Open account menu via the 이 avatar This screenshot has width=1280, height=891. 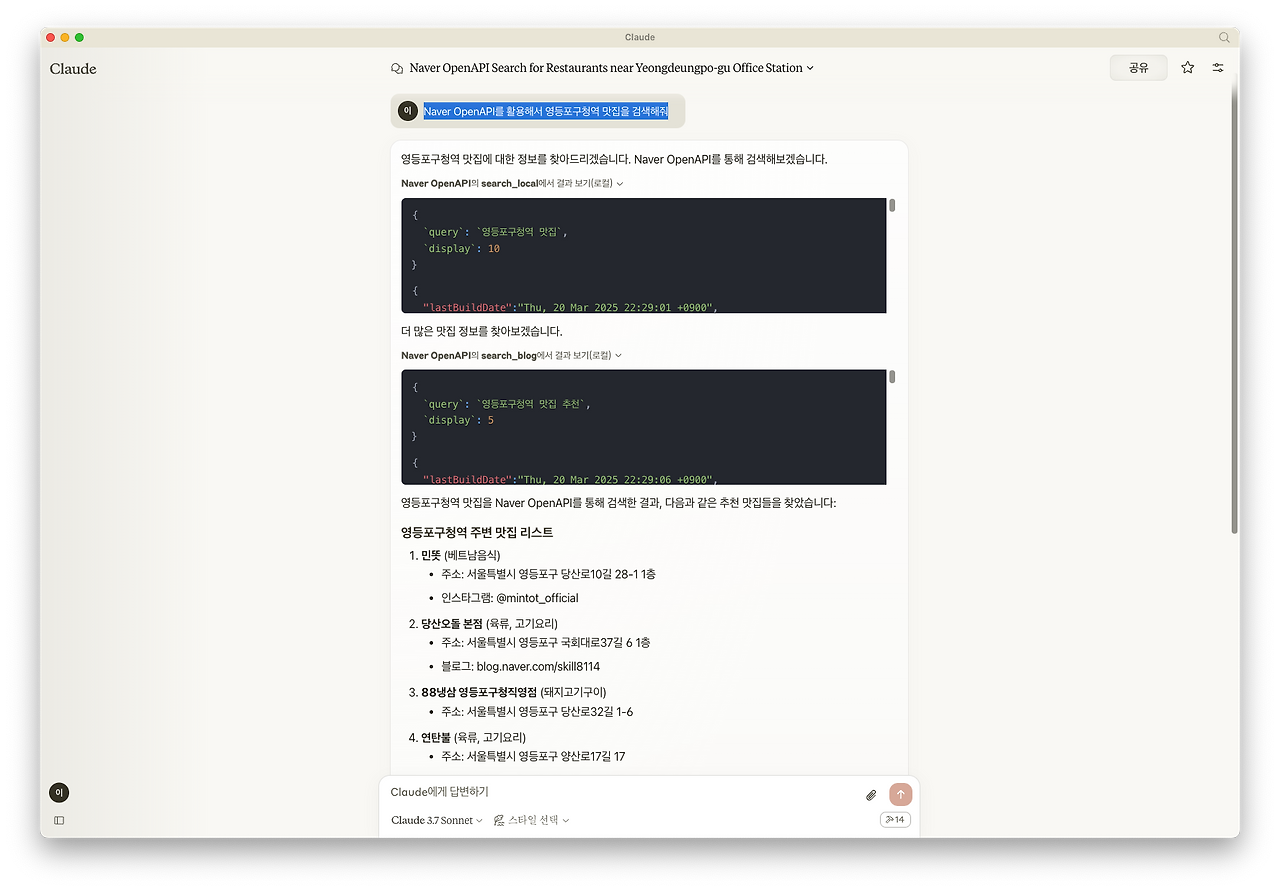[x=58, y=792]
